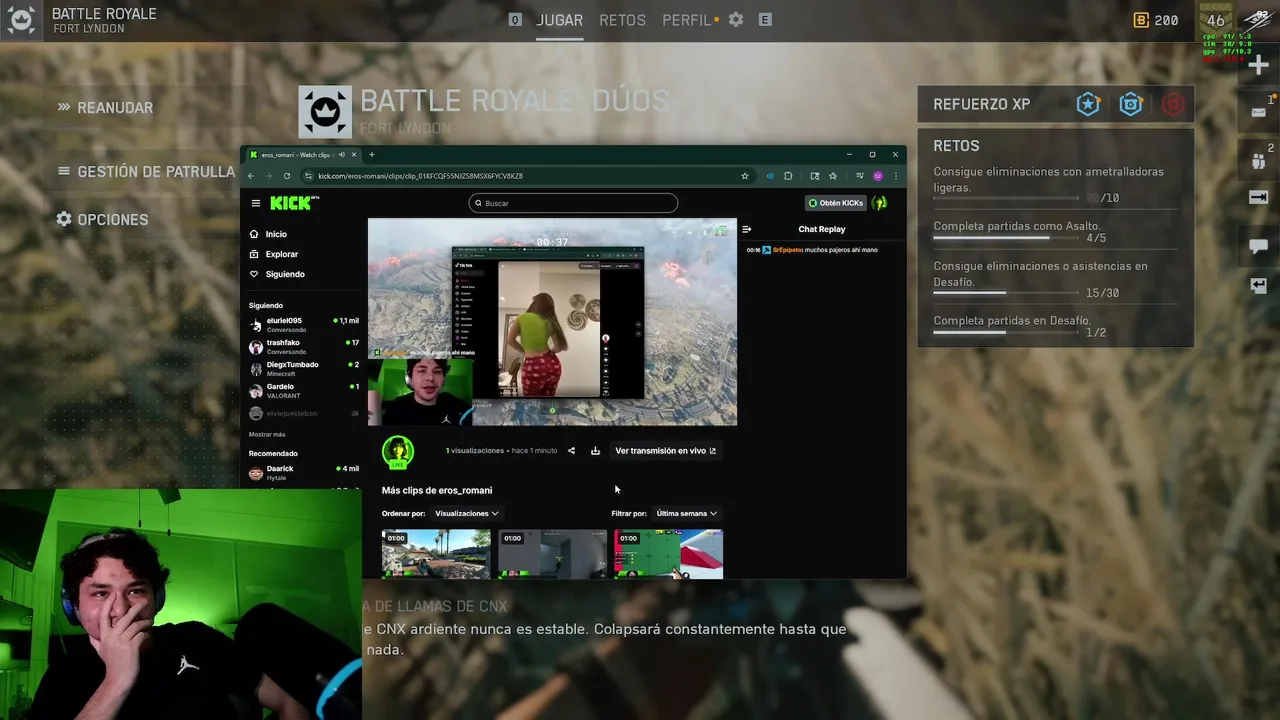Open the squad members icon showing 2

pyautogui.click(x=1259, y=161)
